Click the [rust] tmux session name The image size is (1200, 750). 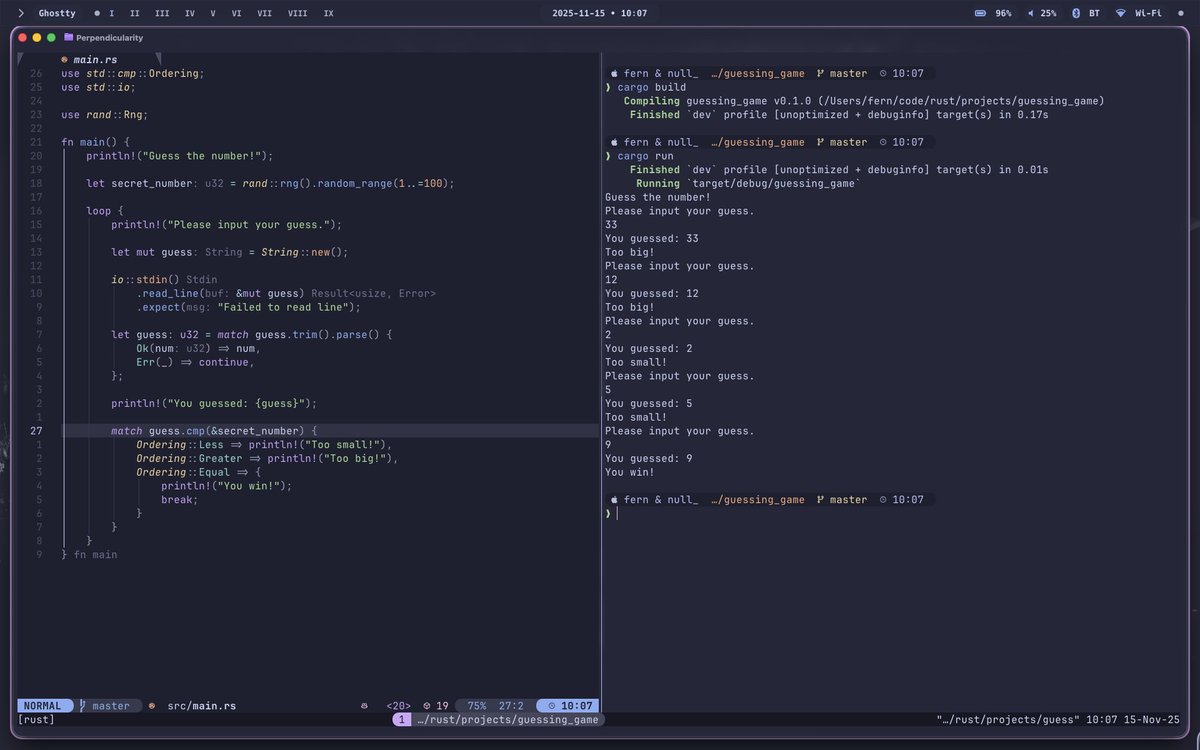[36, 720]
